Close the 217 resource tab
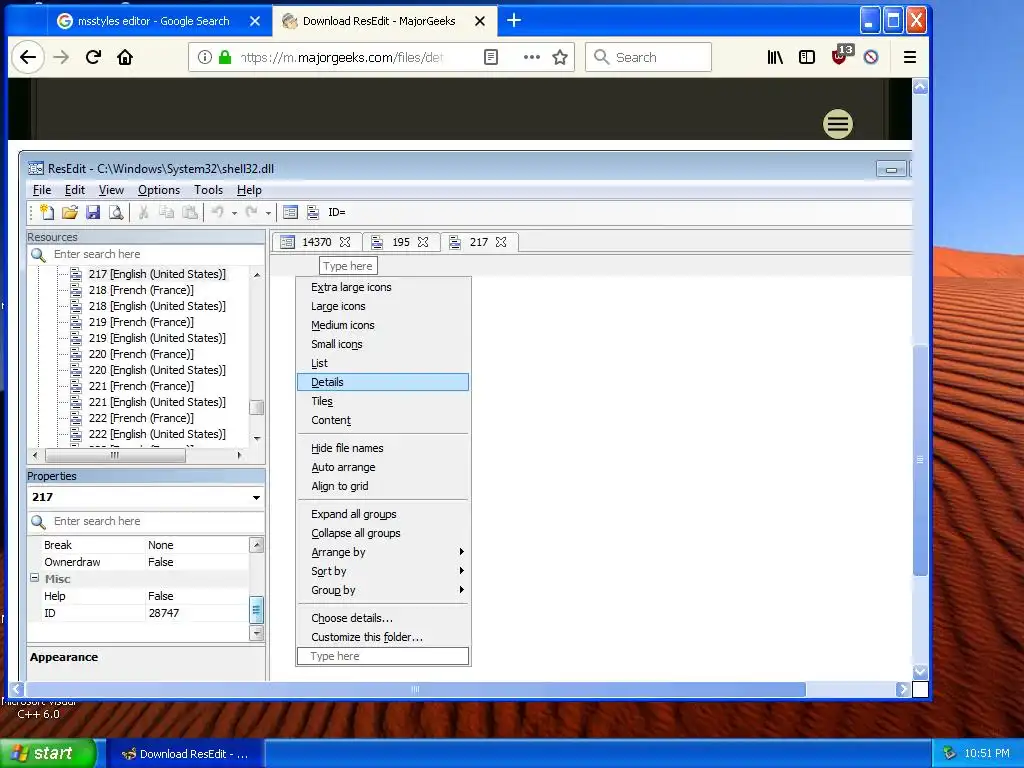The height and width of the screenshot is (768, 1024). (501, 242)
